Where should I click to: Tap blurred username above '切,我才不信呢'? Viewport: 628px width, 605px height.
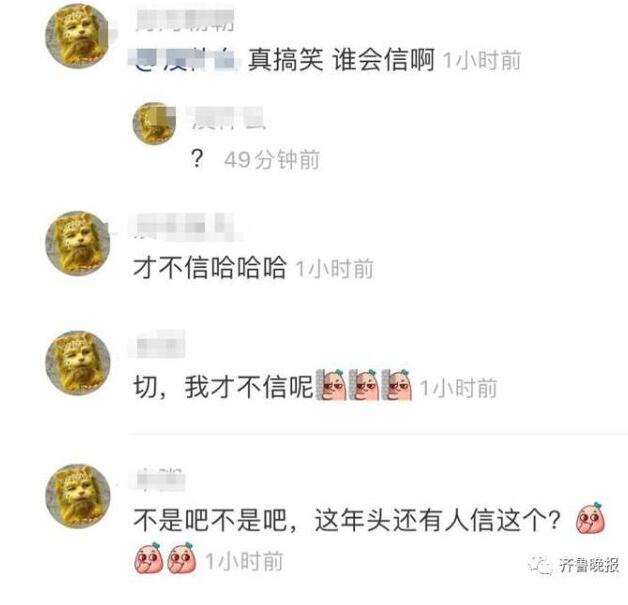(157, 344)
